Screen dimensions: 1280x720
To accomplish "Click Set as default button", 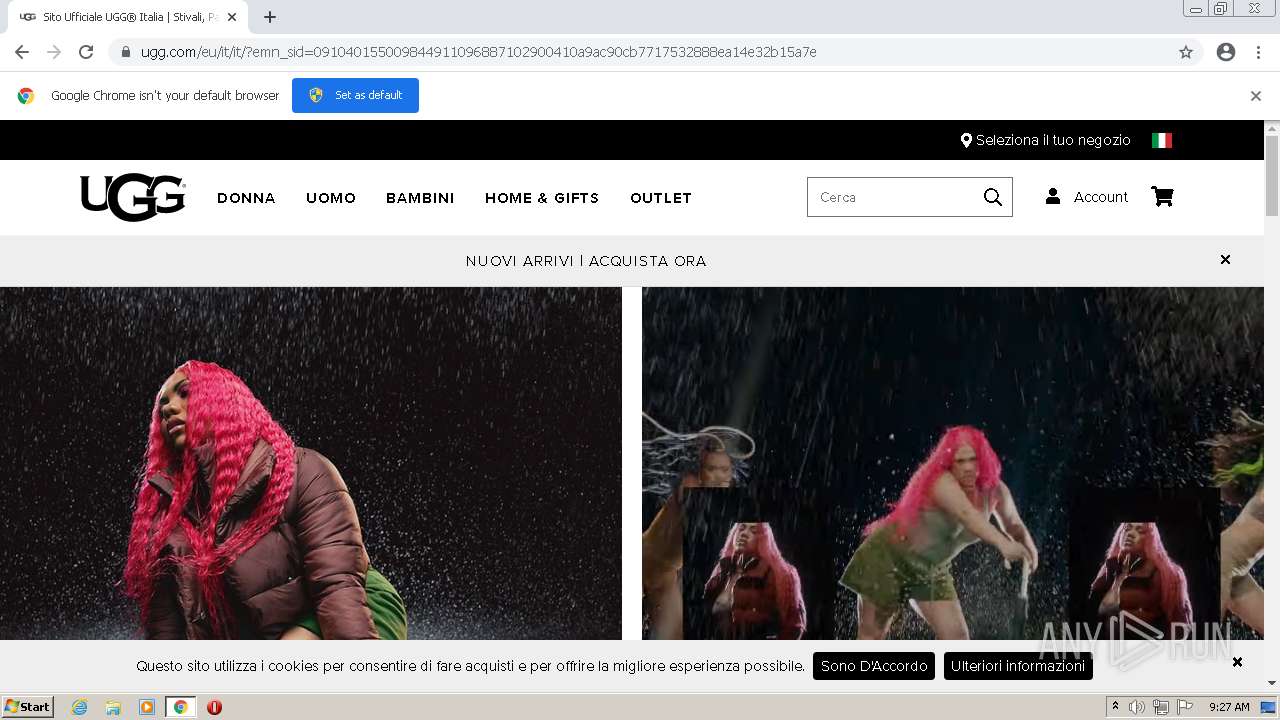I will (355, 95).
